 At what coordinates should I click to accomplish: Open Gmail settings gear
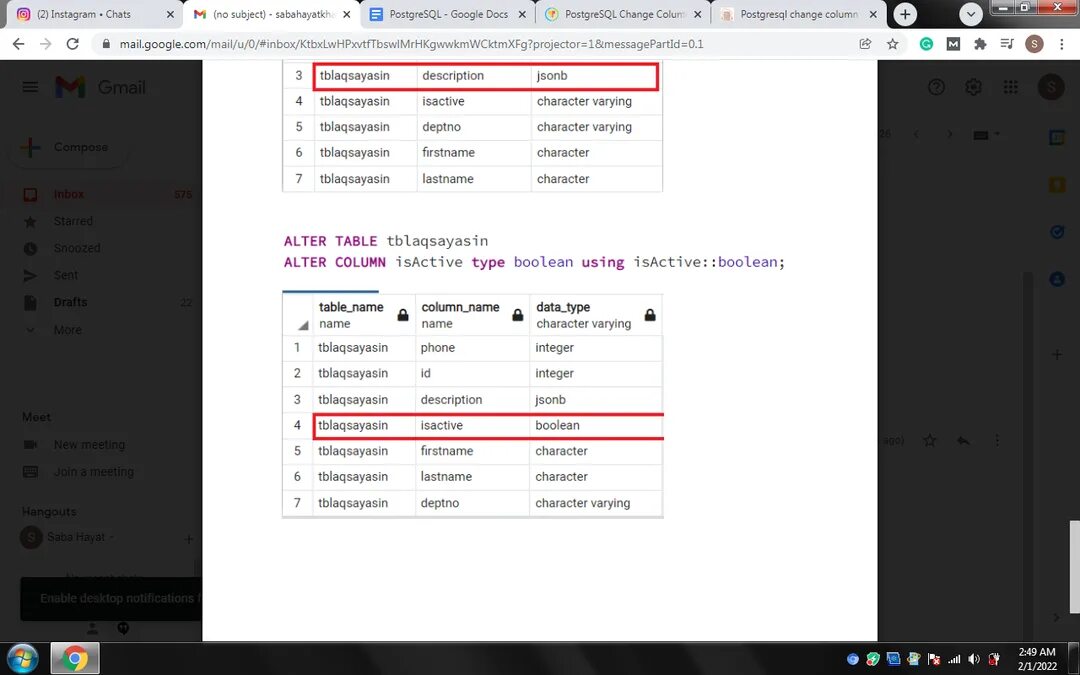(x=973, y=87)
